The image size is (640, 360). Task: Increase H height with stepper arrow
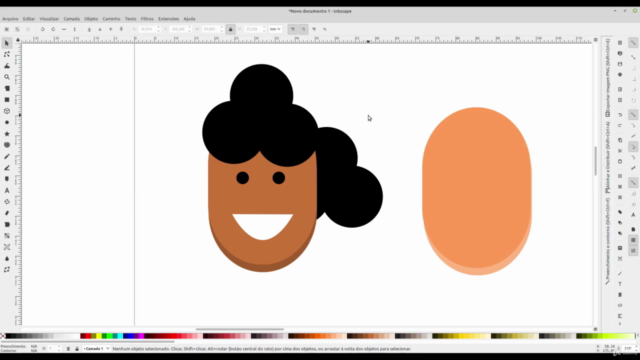(264, 27)
